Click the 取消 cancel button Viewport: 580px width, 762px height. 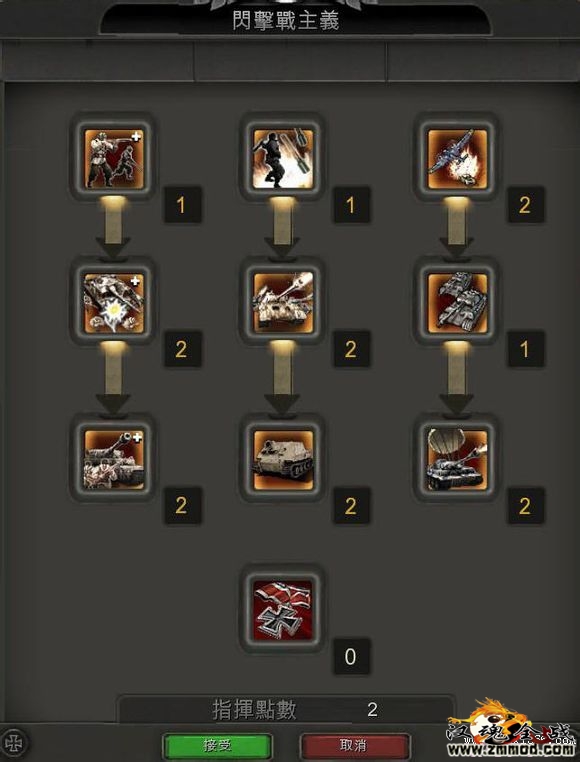[x=353, y=746]
